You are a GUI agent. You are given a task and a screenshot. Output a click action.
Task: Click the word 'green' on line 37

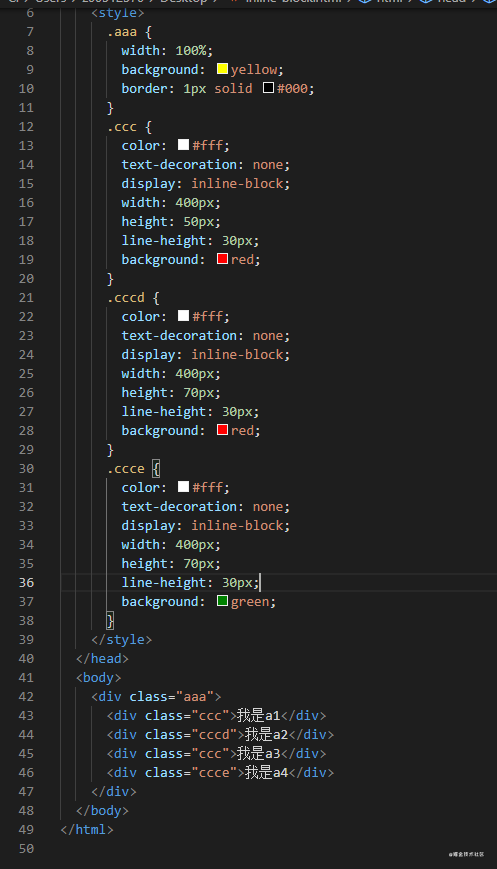[250, 602]
